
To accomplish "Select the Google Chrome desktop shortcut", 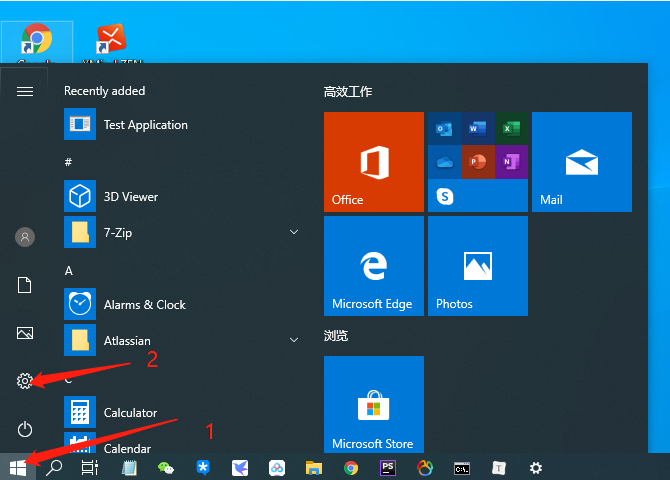I will coord(37,42).
